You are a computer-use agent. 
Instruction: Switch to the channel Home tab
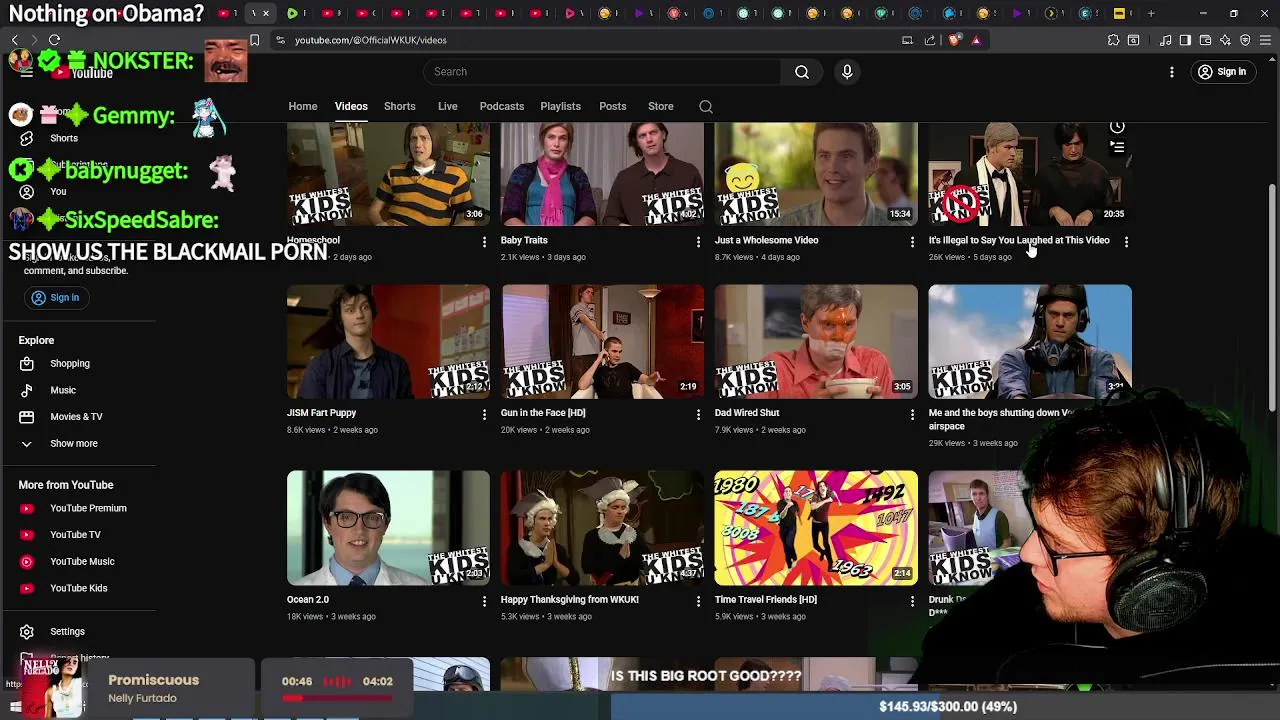coord(303,107)
